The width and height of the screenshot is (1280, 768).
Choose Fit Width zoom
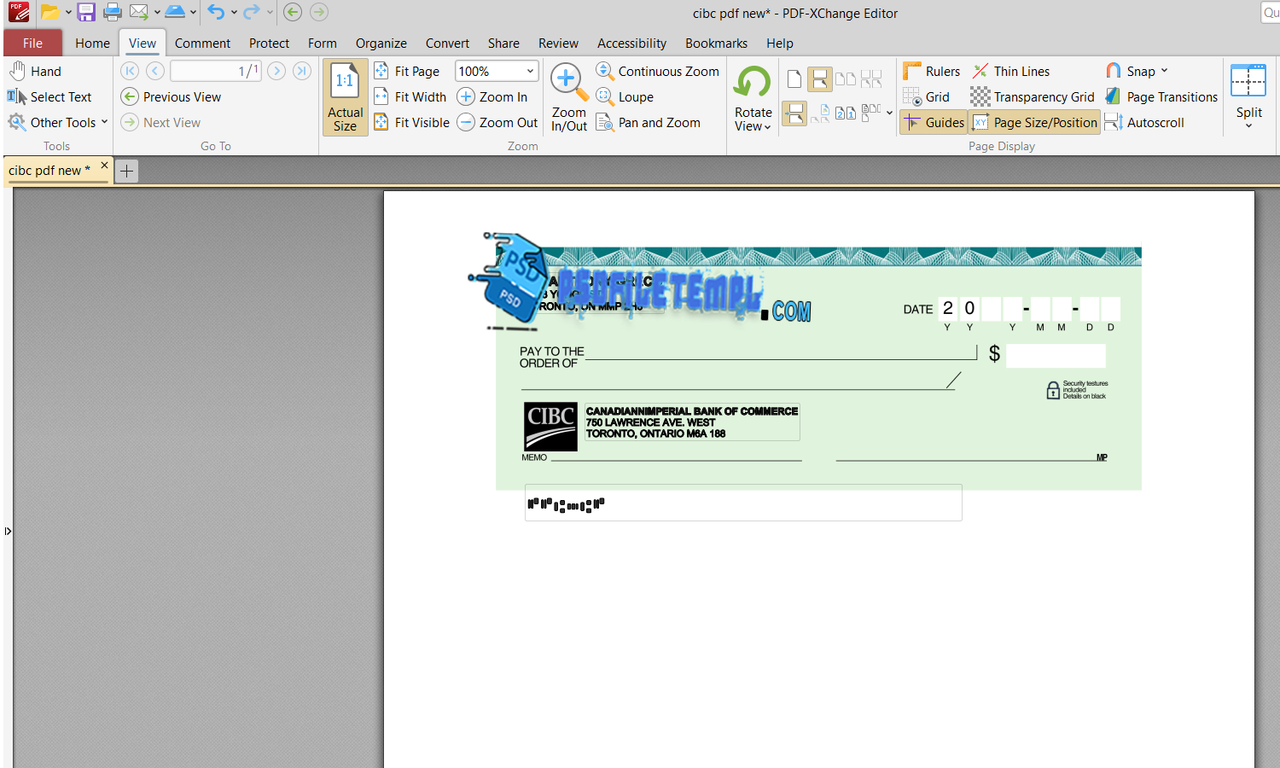point(410,97)
